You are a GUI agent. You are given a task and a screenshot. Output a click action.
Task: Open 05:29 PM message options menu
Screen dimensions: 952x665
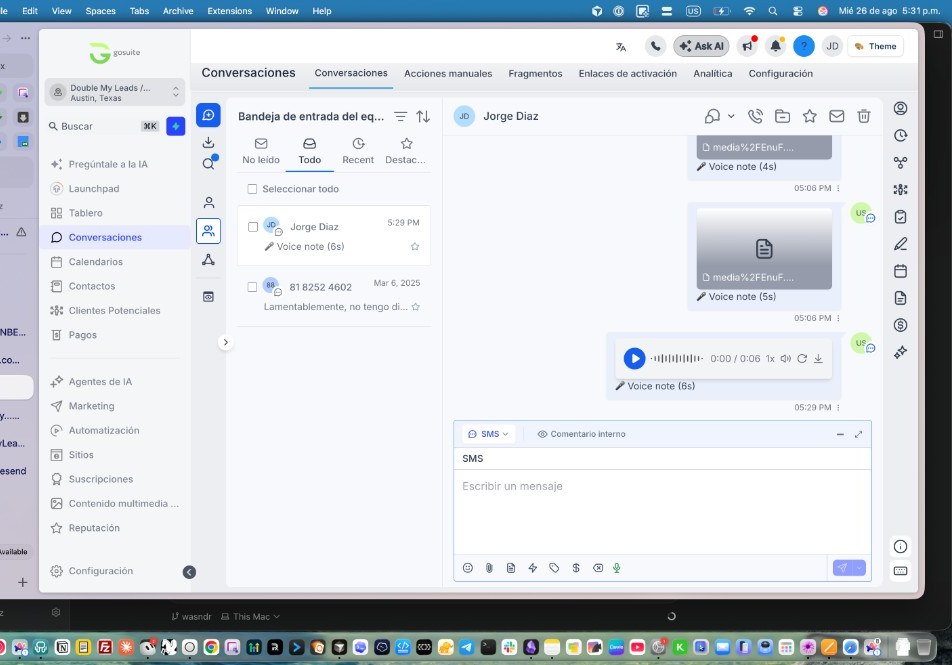pos(838,408)
